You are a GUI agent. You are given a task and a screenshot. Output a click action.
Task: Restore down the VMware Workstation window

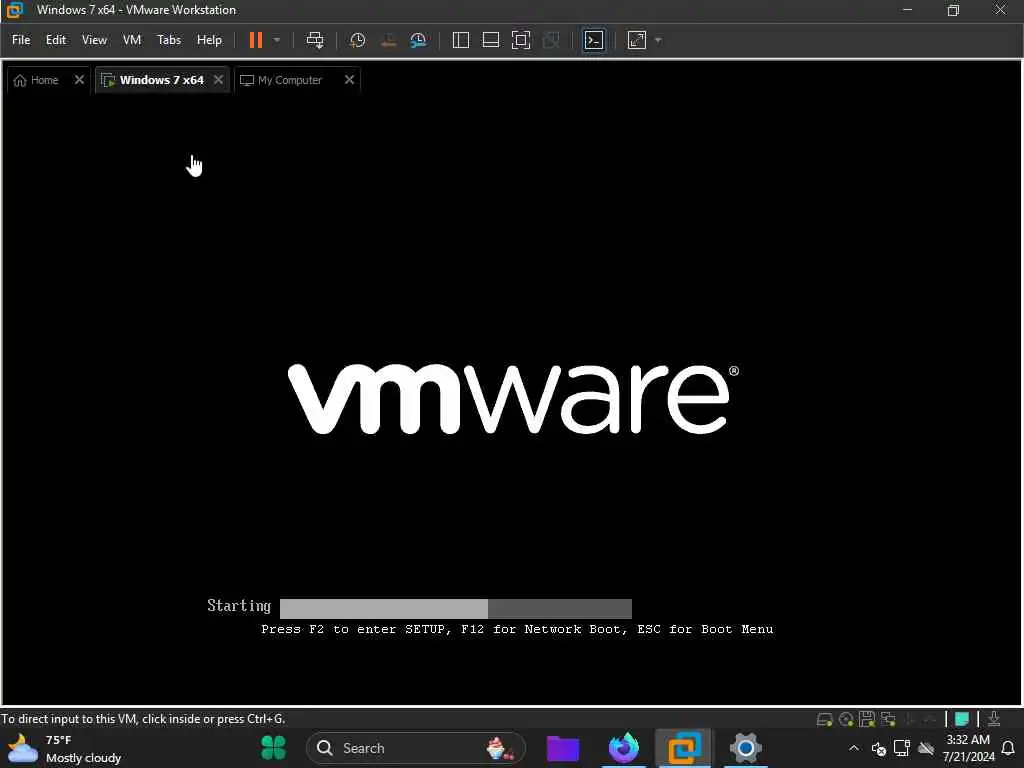953,10
